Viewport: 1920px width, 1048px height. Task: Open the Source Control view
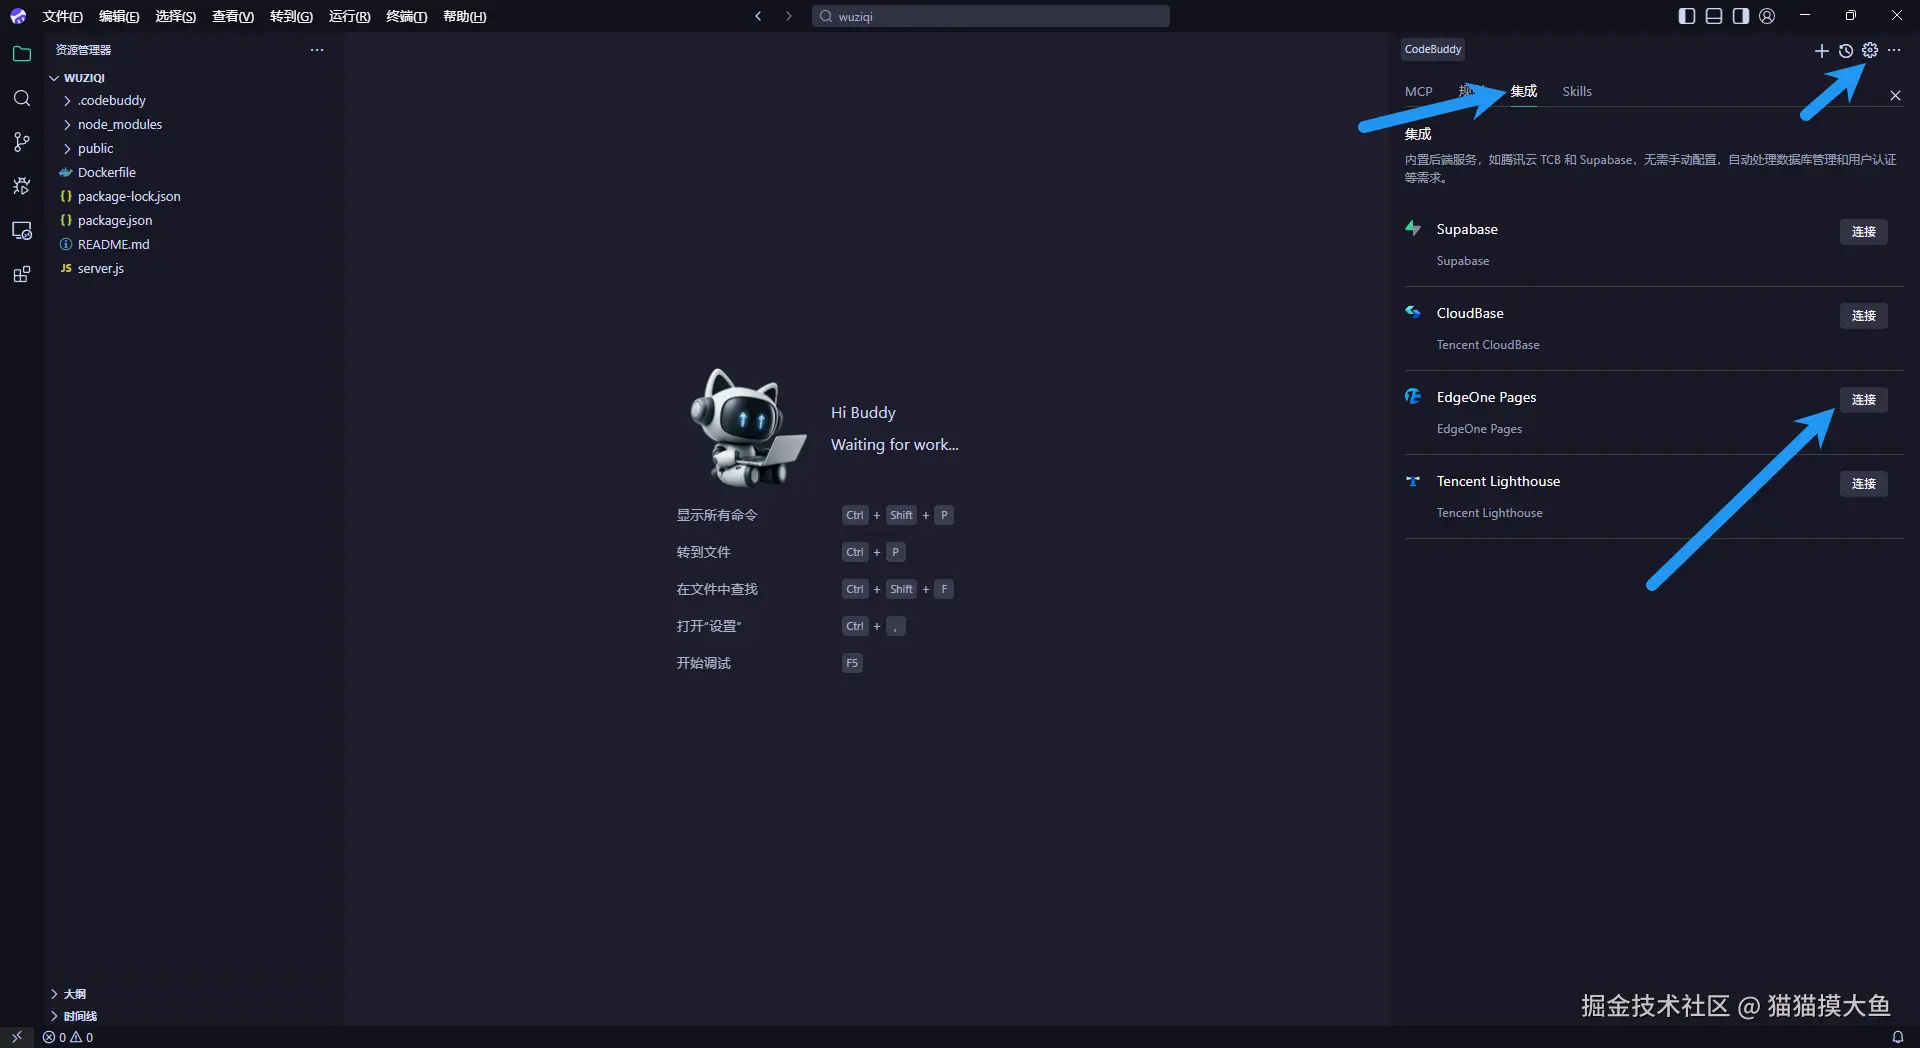tap(22, 142)
